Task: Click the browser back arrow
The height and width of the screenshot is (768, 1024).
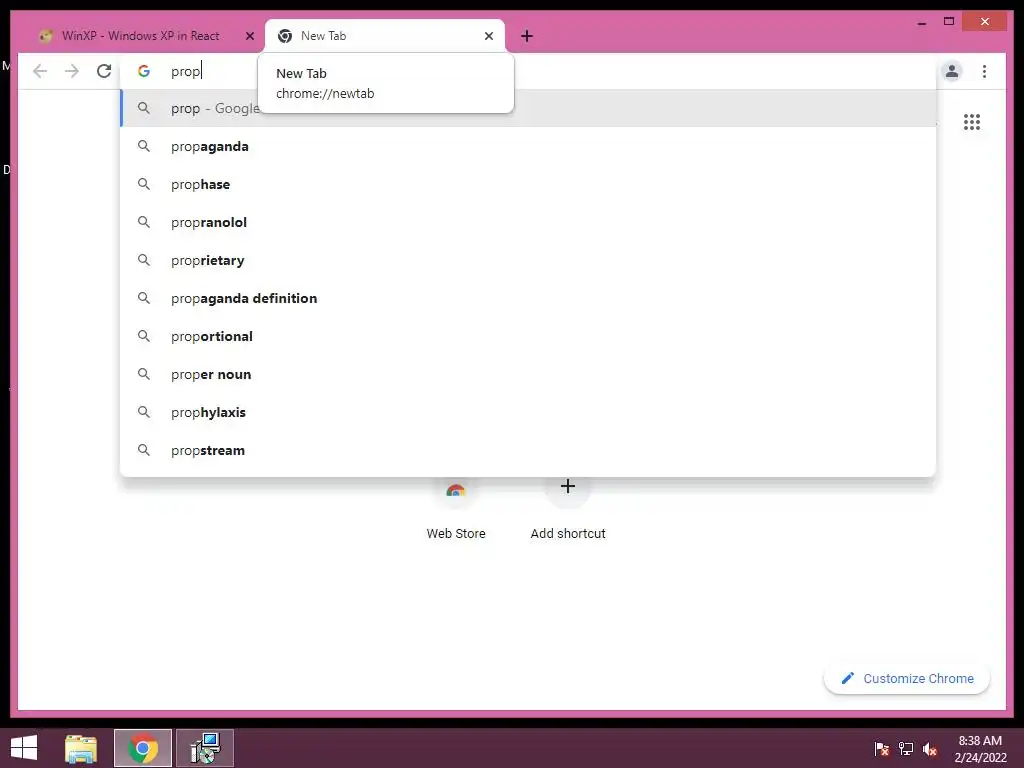Action: click(40, 71)
